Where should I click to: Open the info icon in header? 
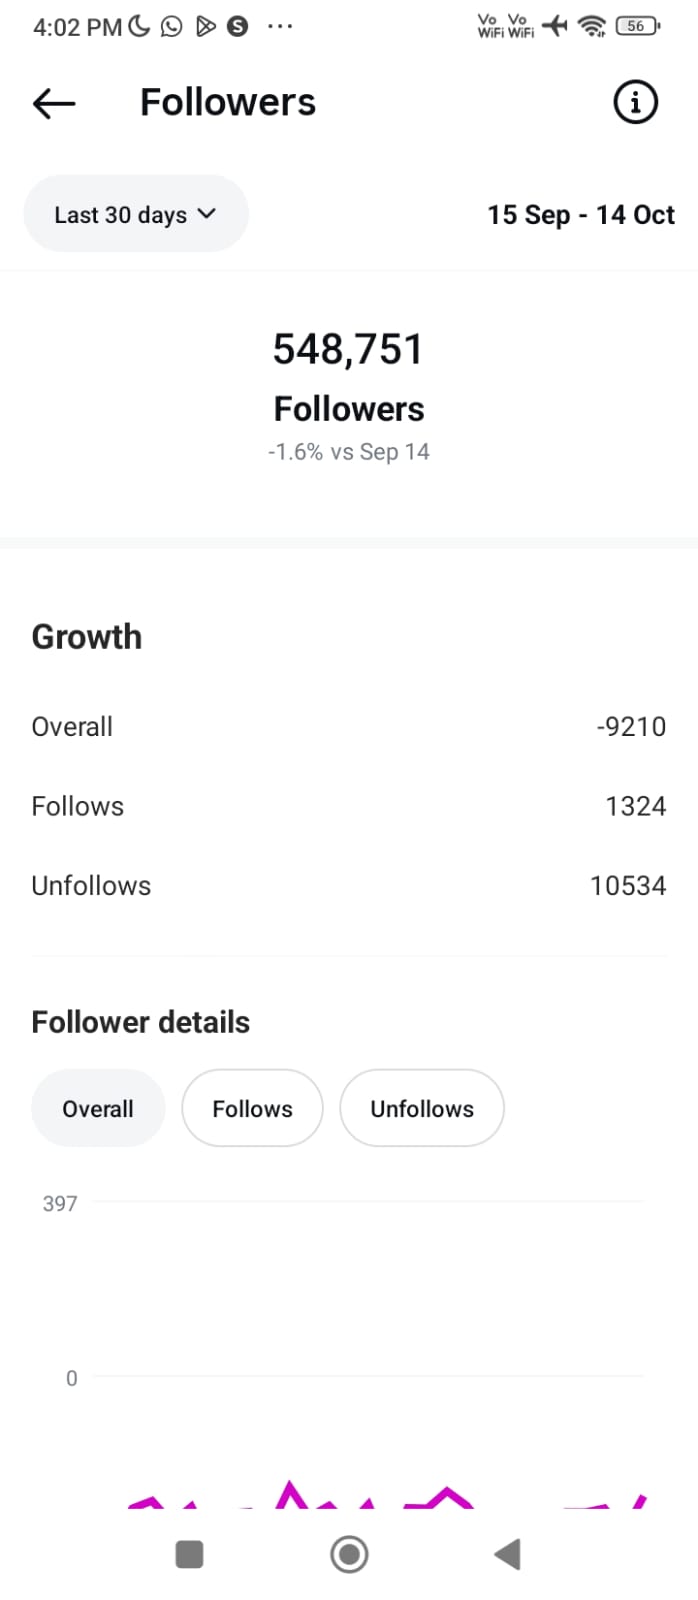(635, 102)
